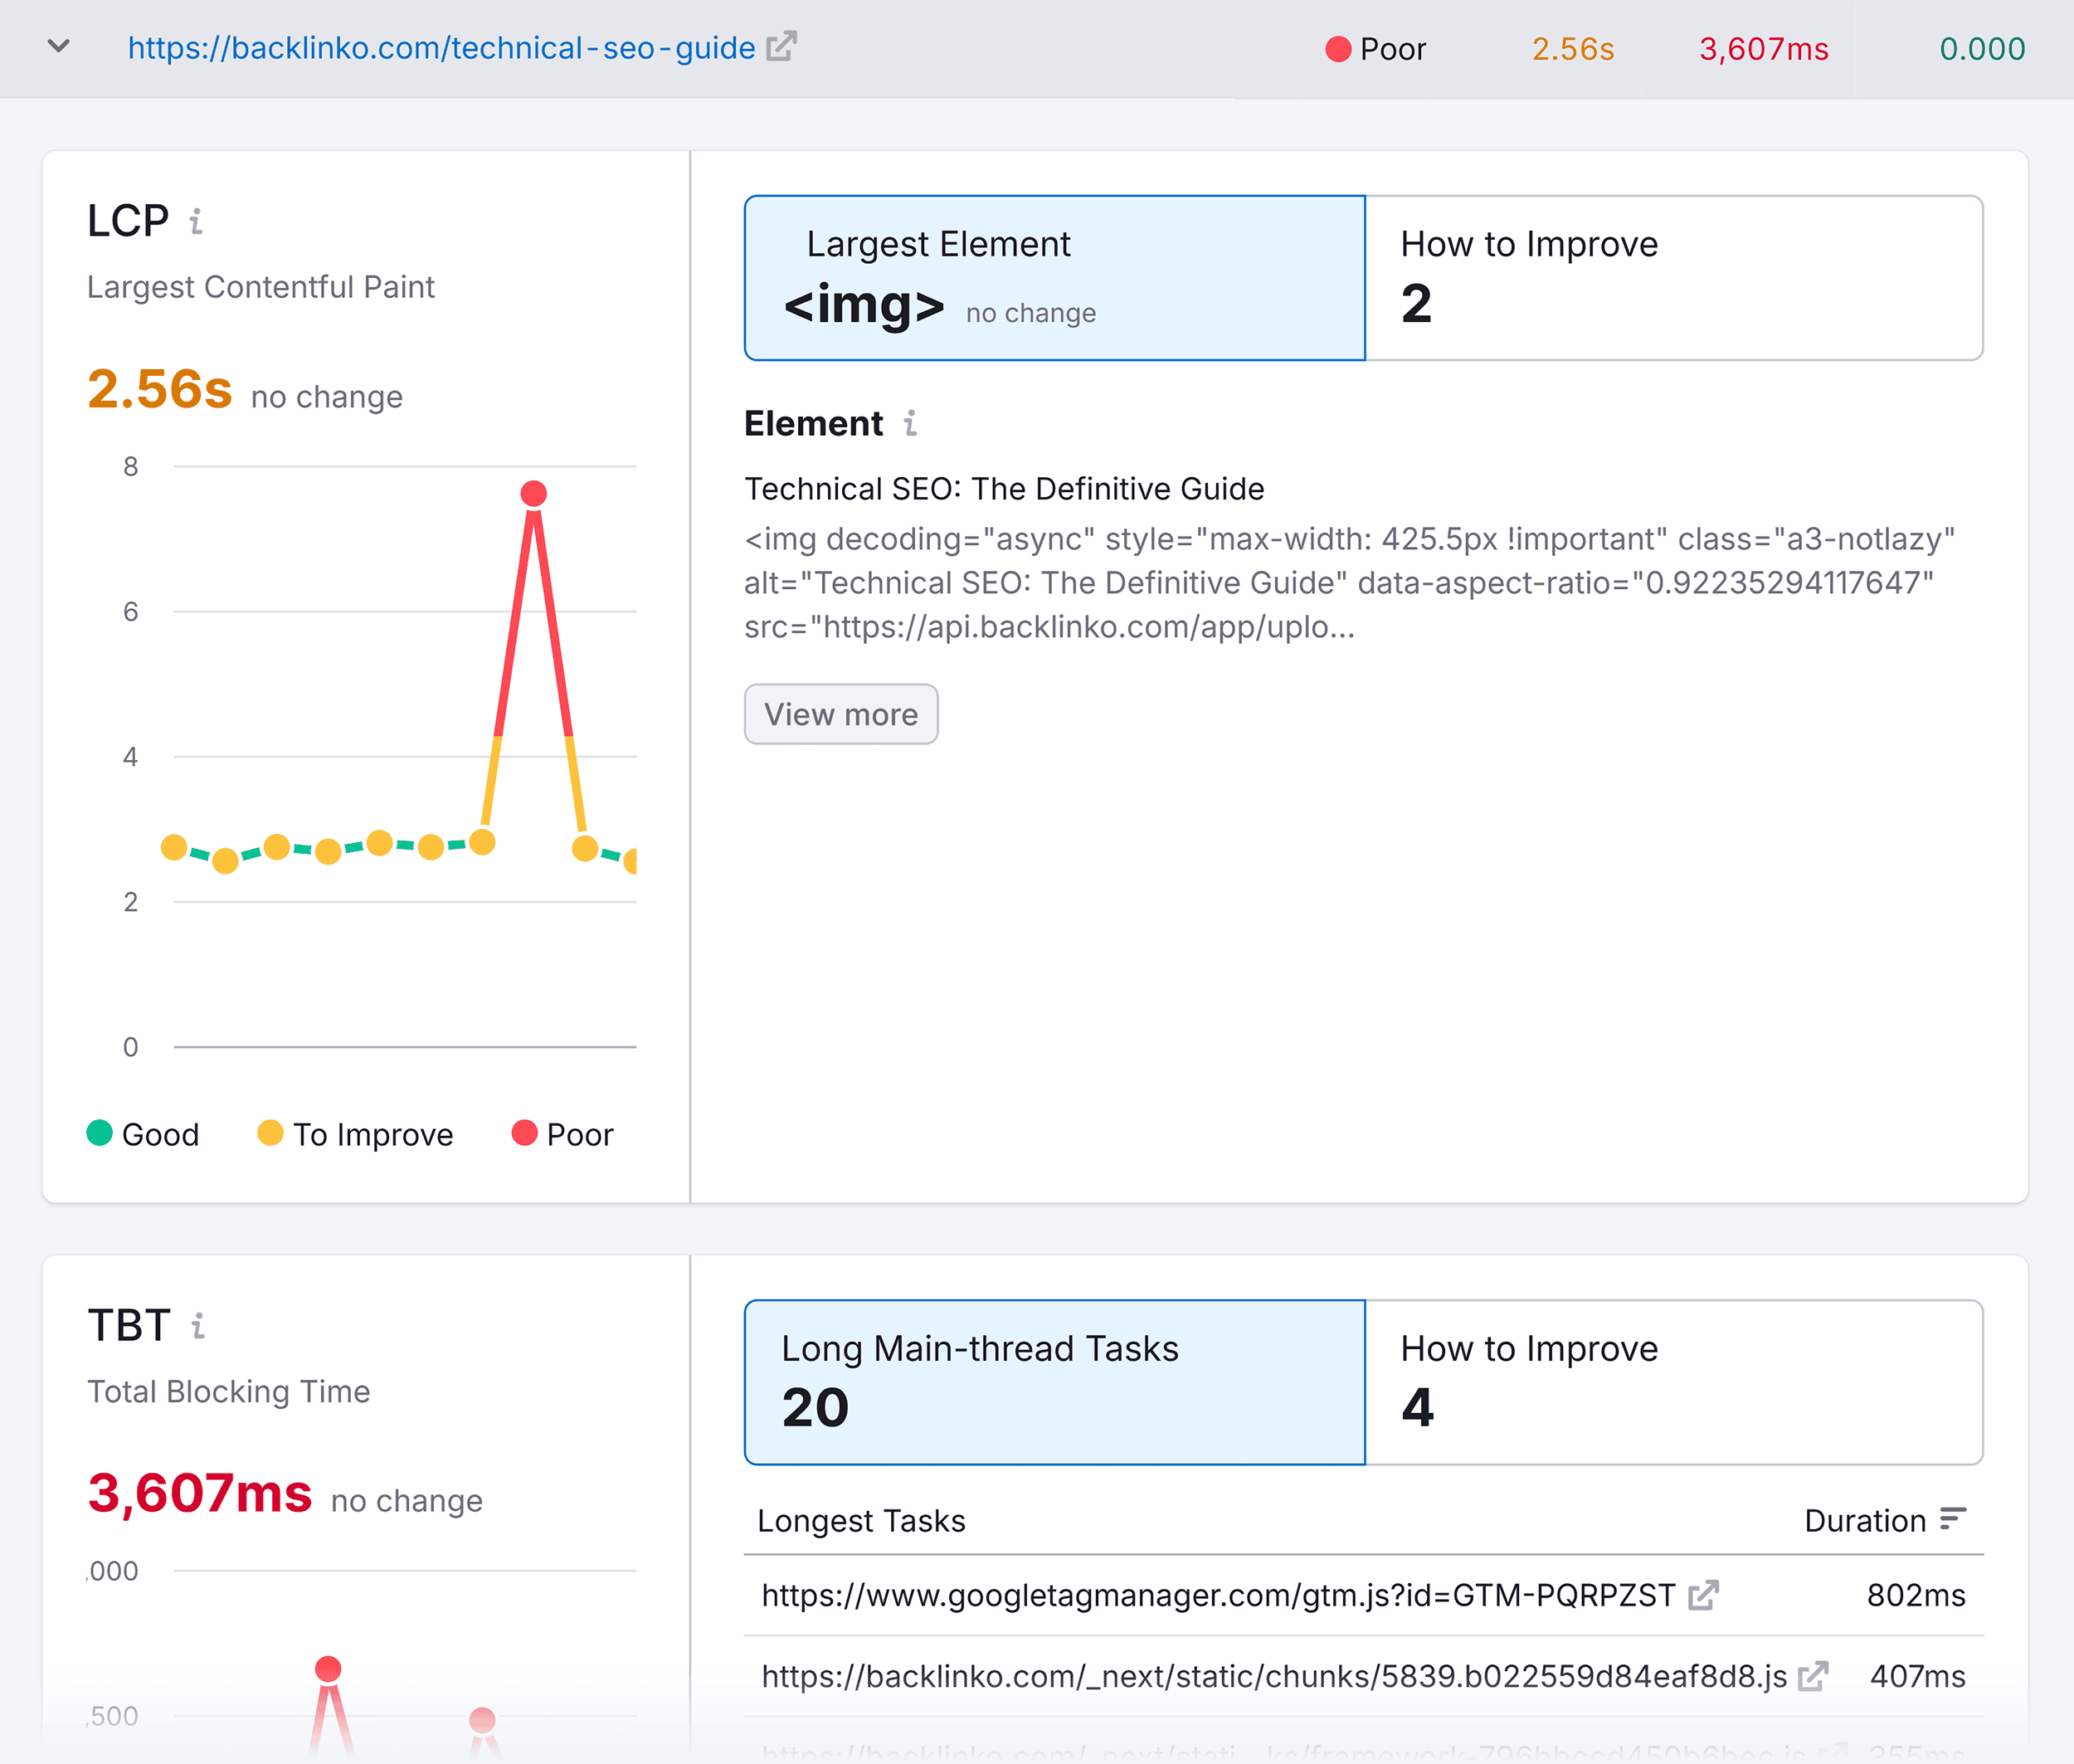Click the red peak point on the LCP chart
Viewport: 2074px width, 1764px height.
(534, 493)
